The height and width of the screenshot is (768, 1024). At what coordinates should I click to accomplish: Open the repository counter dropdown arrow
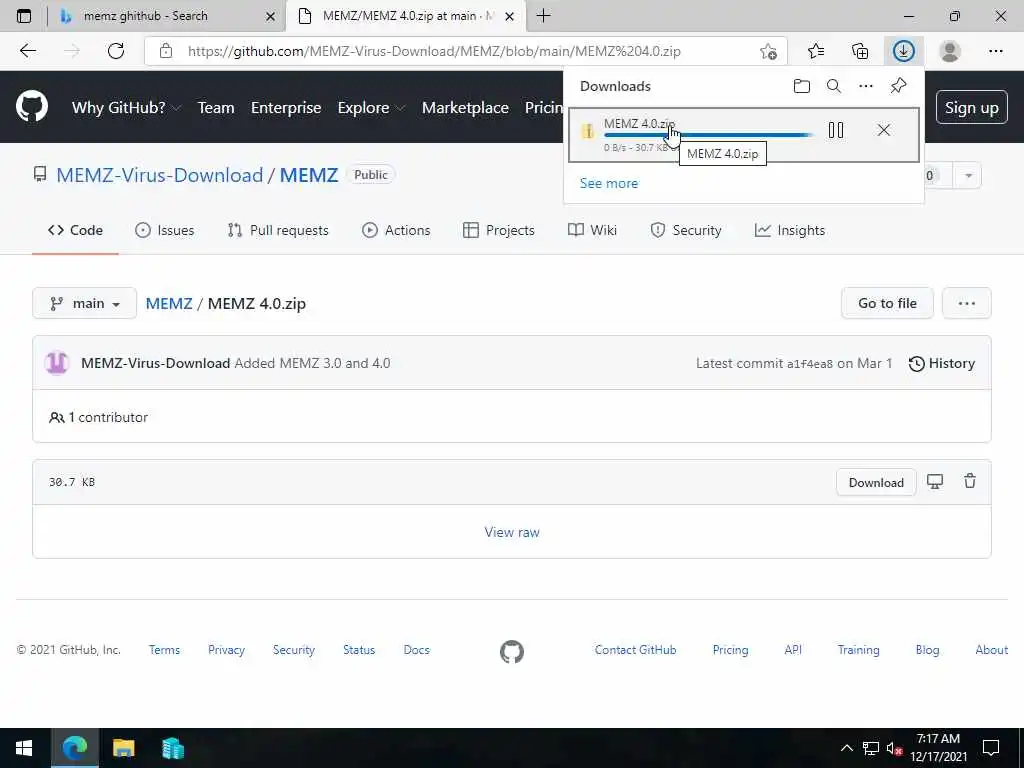(968, 175)
